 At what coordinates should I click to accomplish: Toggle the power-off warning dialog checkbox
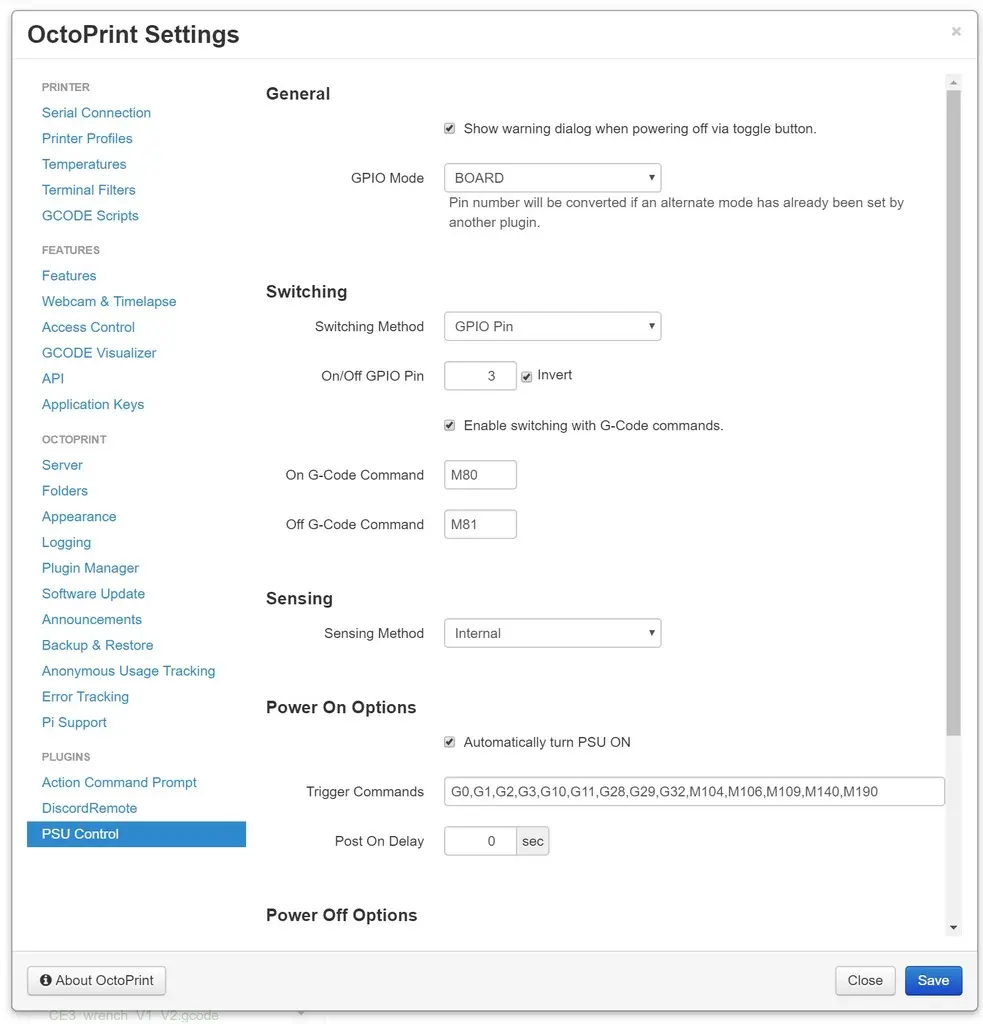449,129
